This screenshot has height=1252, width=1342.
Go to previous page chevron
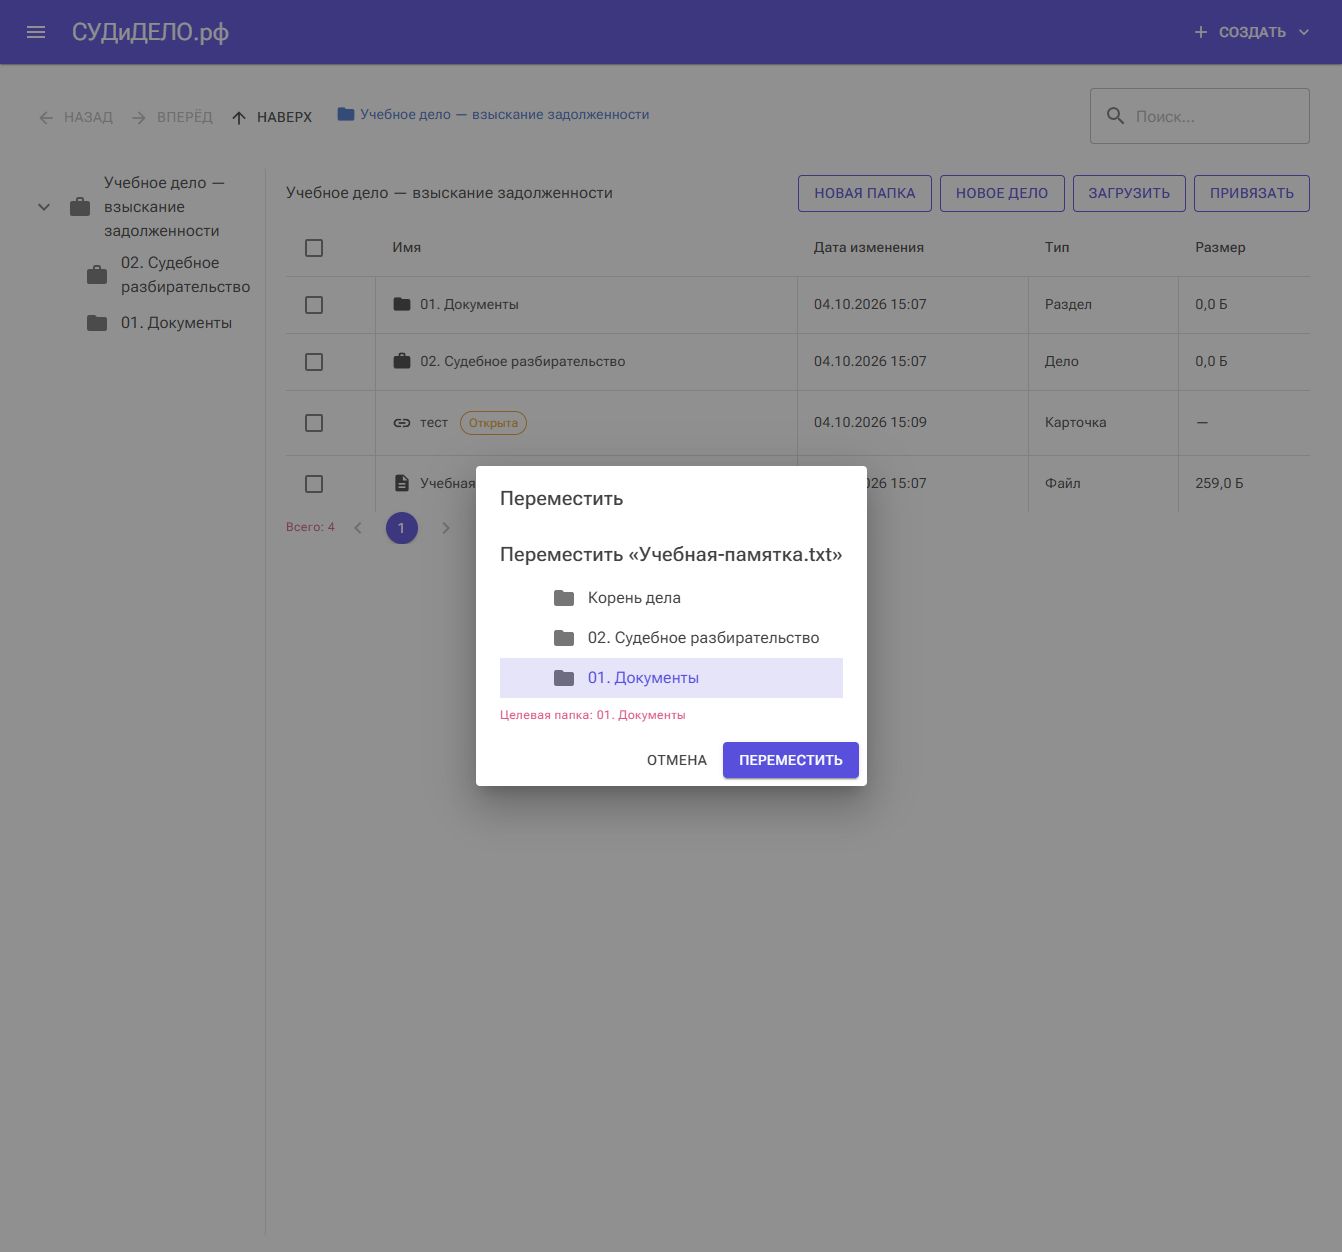tap(358, 528)
